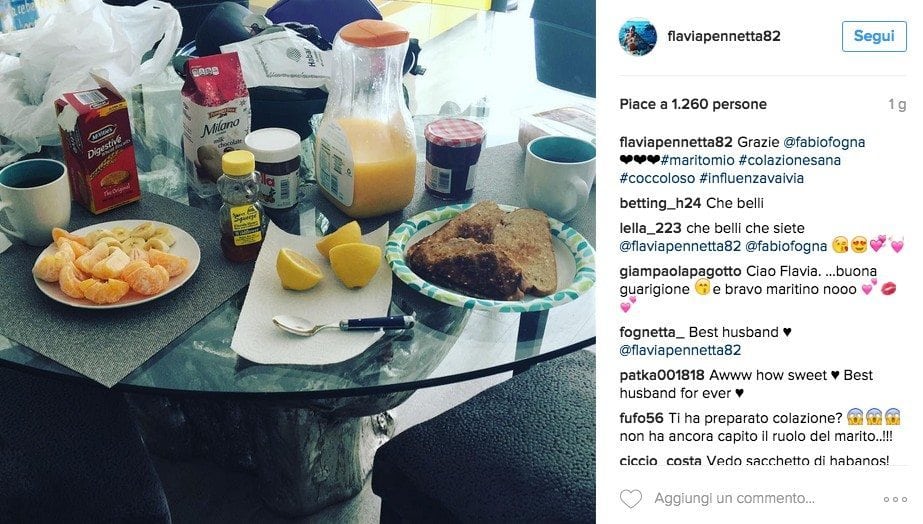Open commenter patka001818 profile
This screenshot has height=524, width=923.
coord(662,375)
